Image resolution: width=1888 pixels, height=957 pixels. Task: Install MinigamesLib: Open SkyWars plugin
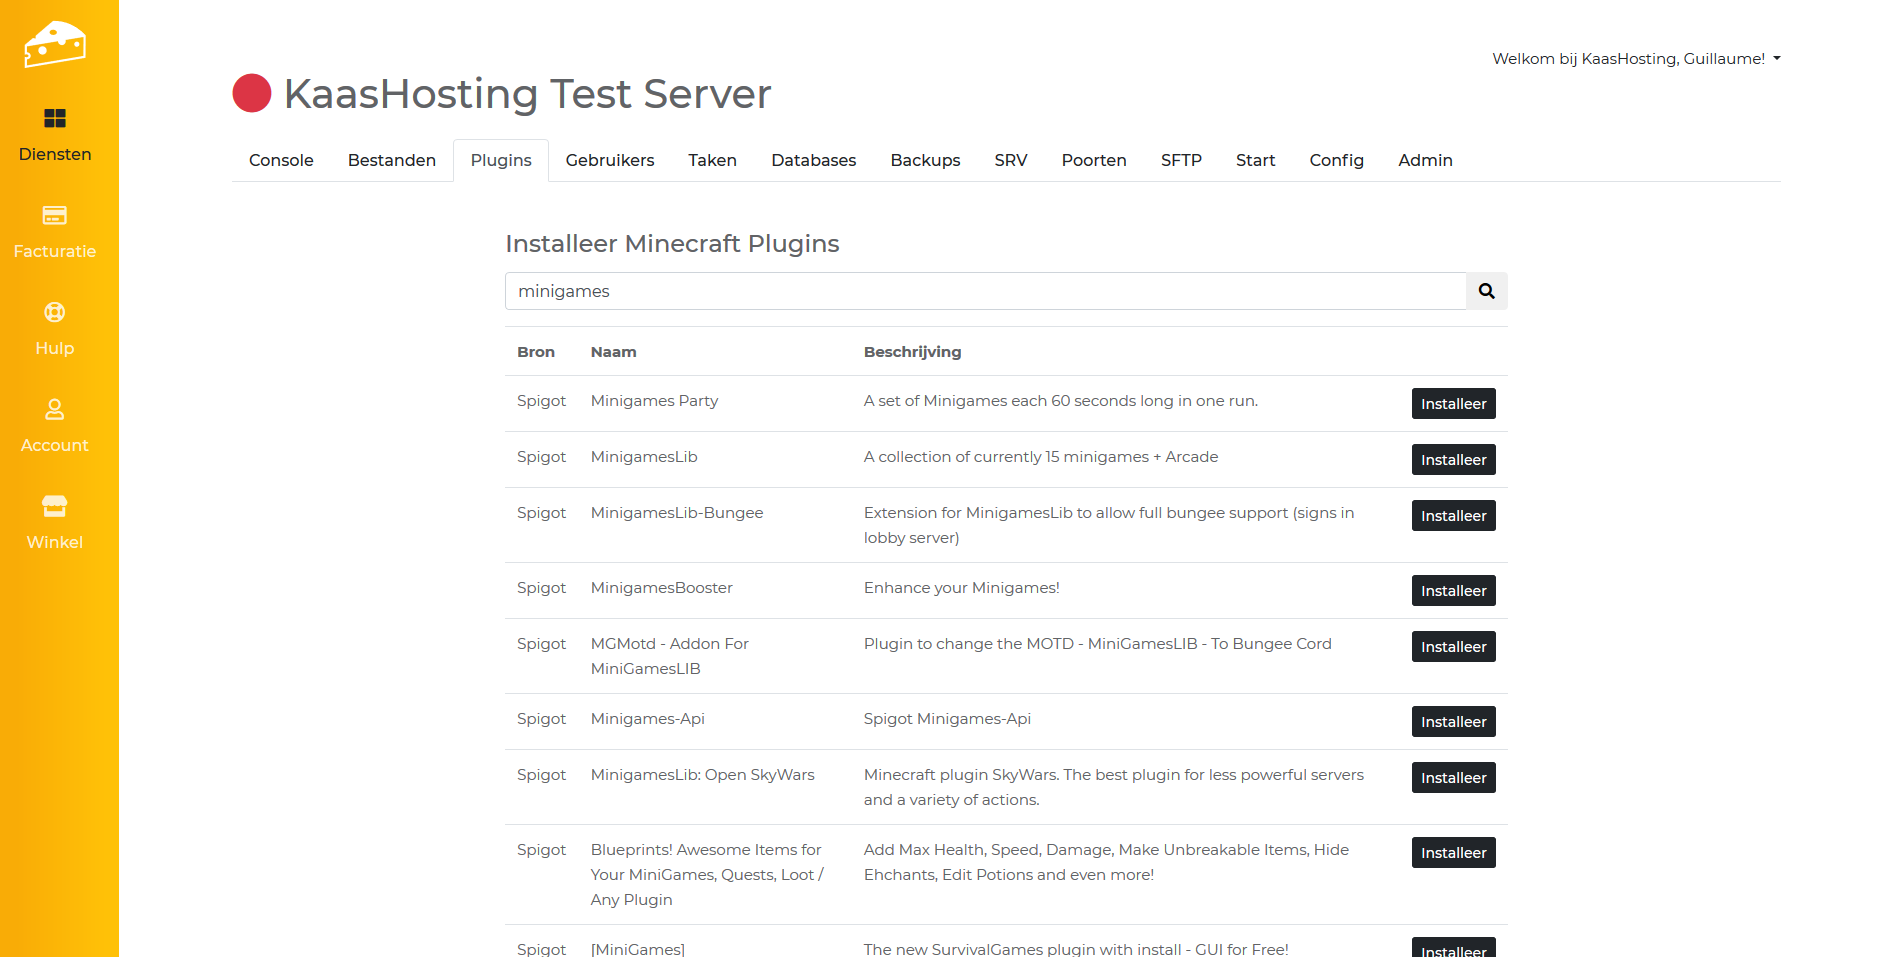[x=1453, y=778]
